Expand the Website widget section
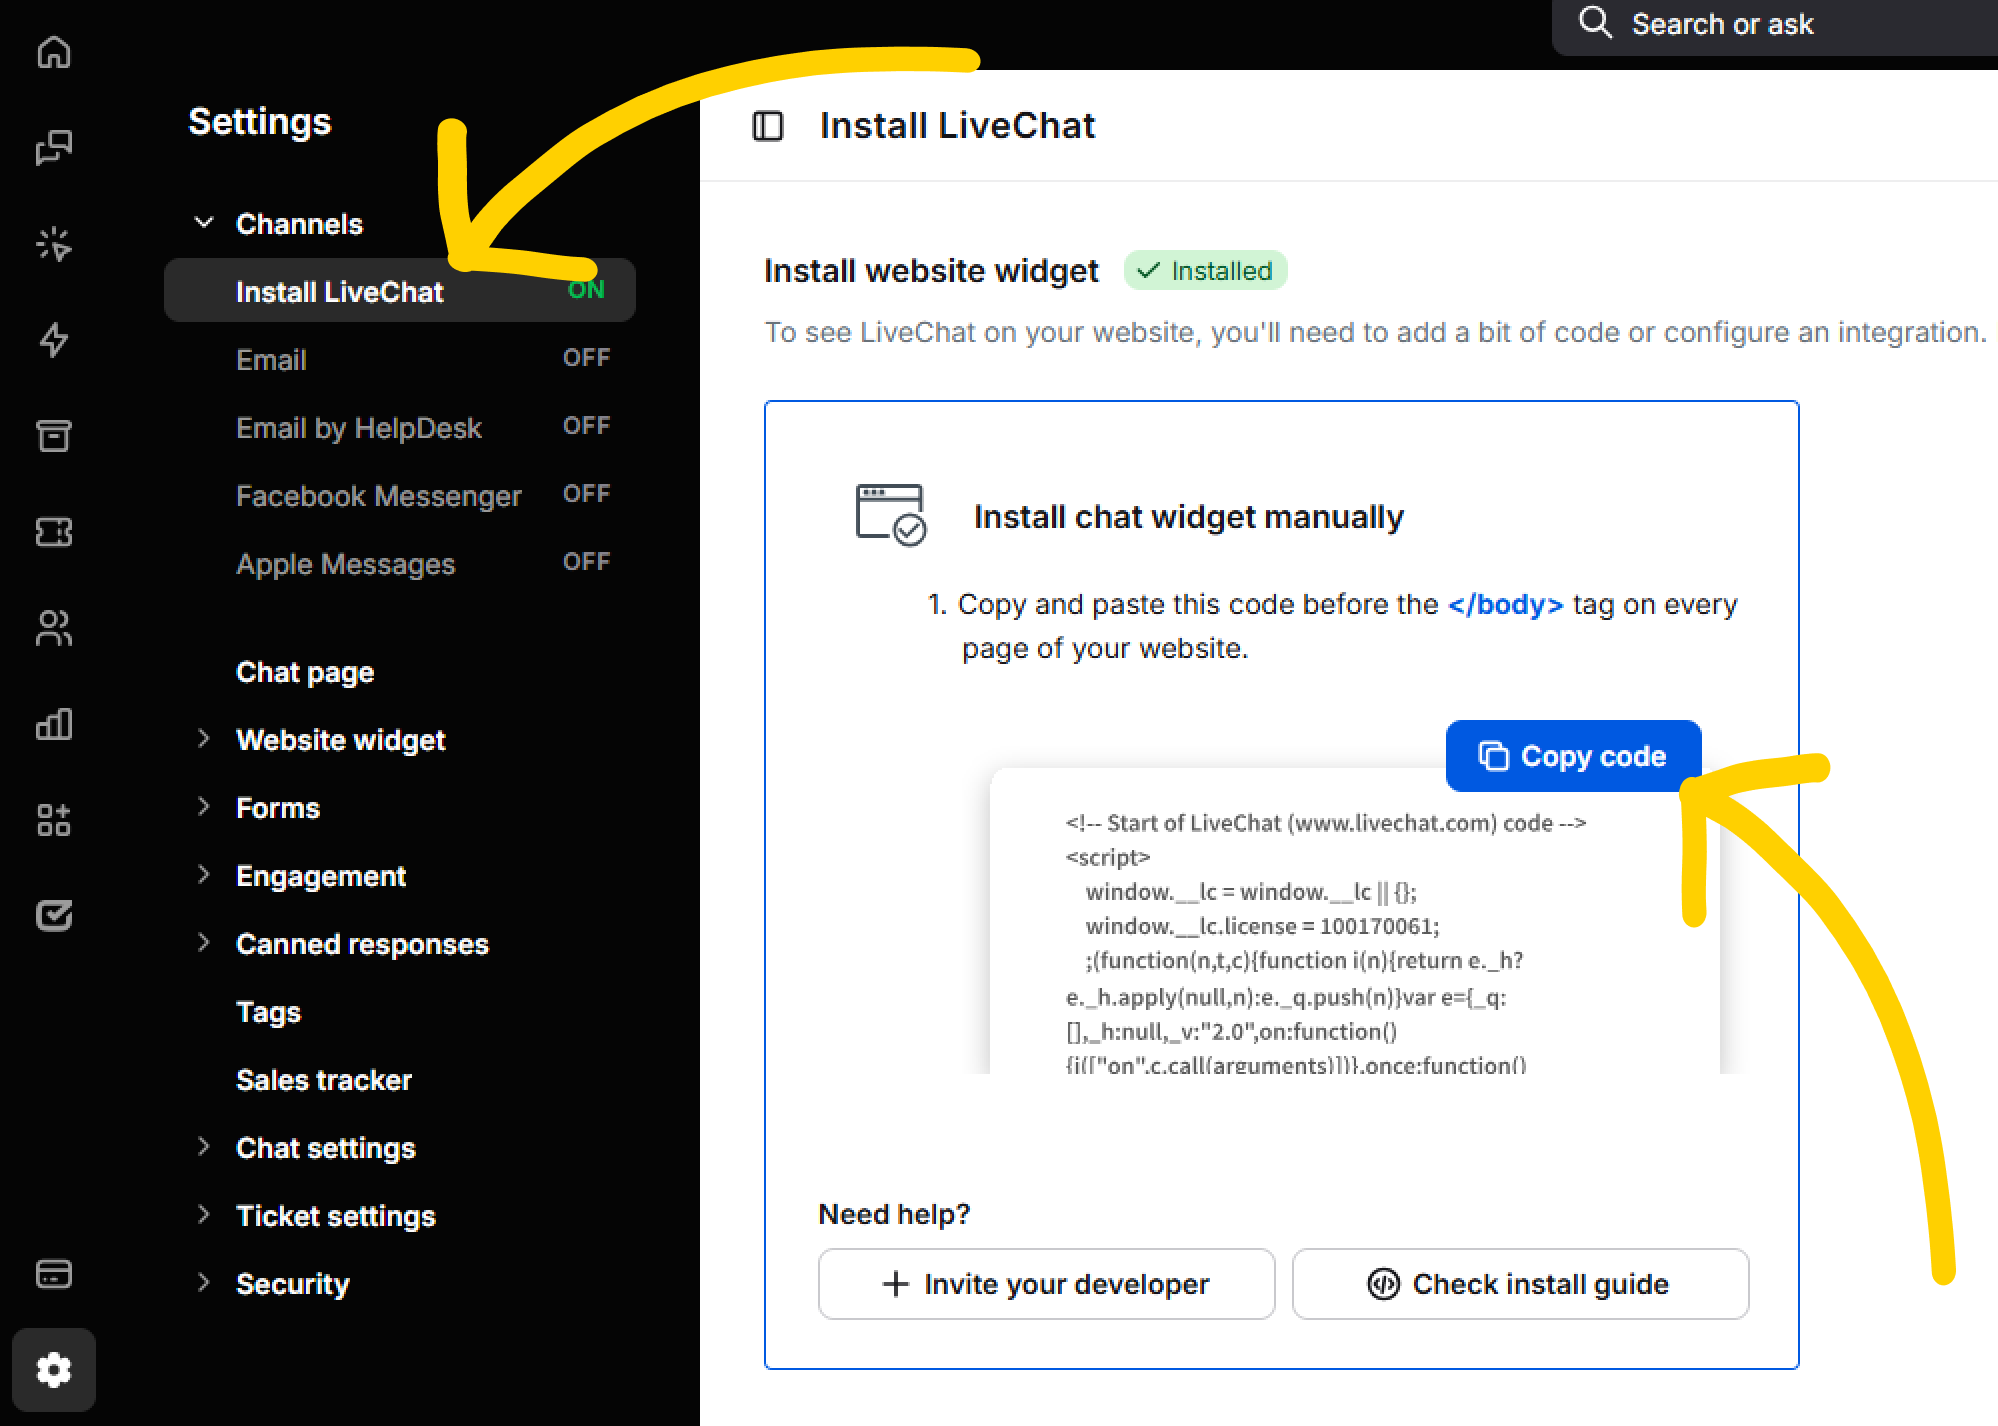The width and height of the screenshot is (1998, 1426). point(204,739)
